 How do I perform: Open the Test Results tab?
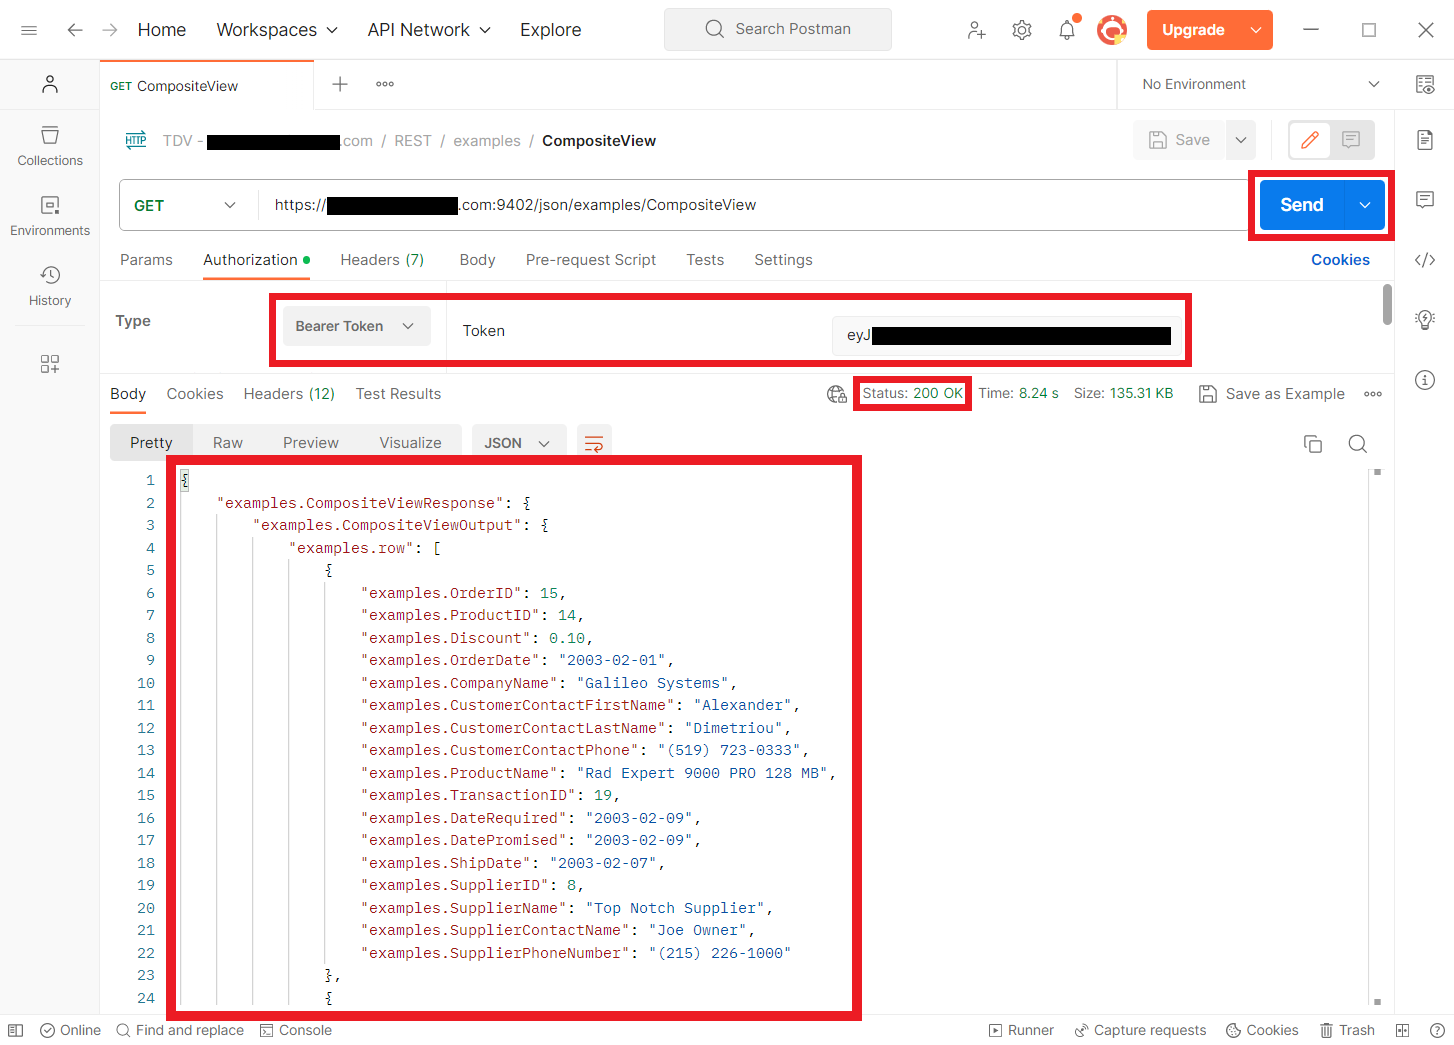click(398, 394)
